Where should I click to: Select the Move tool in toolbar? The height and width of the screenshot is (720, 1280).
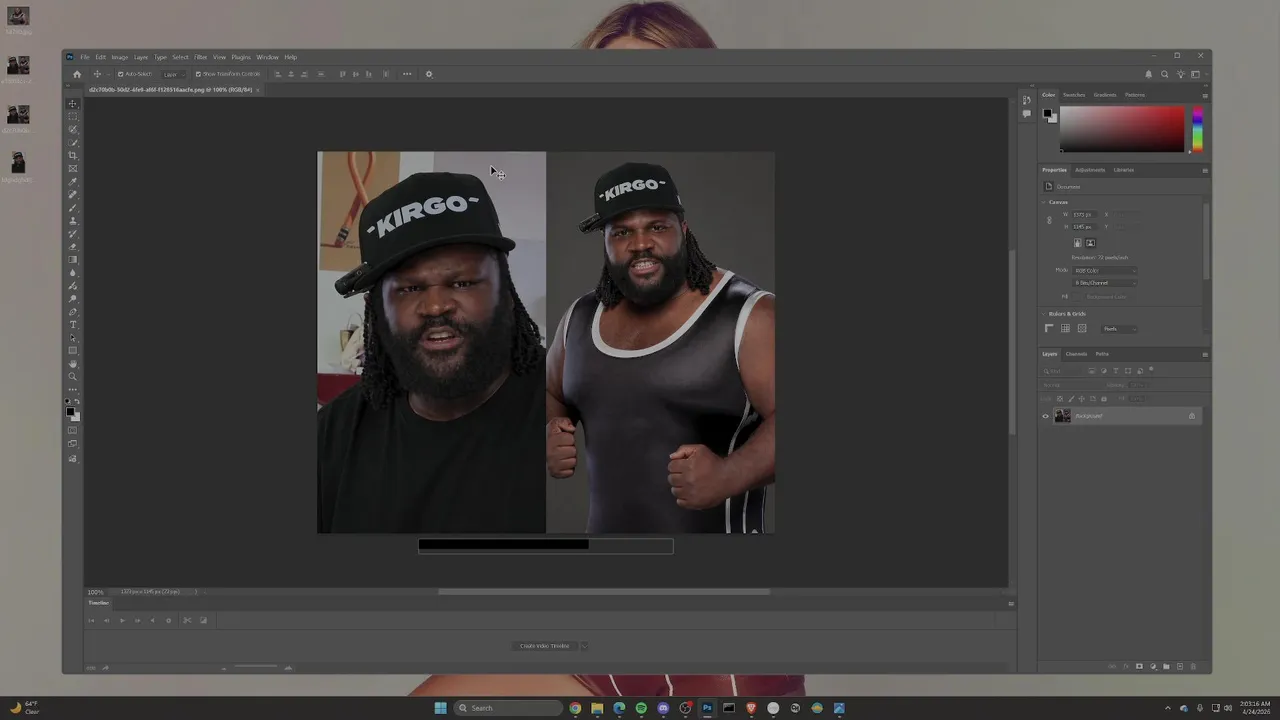pyautogui.click(x=72, y=104)
